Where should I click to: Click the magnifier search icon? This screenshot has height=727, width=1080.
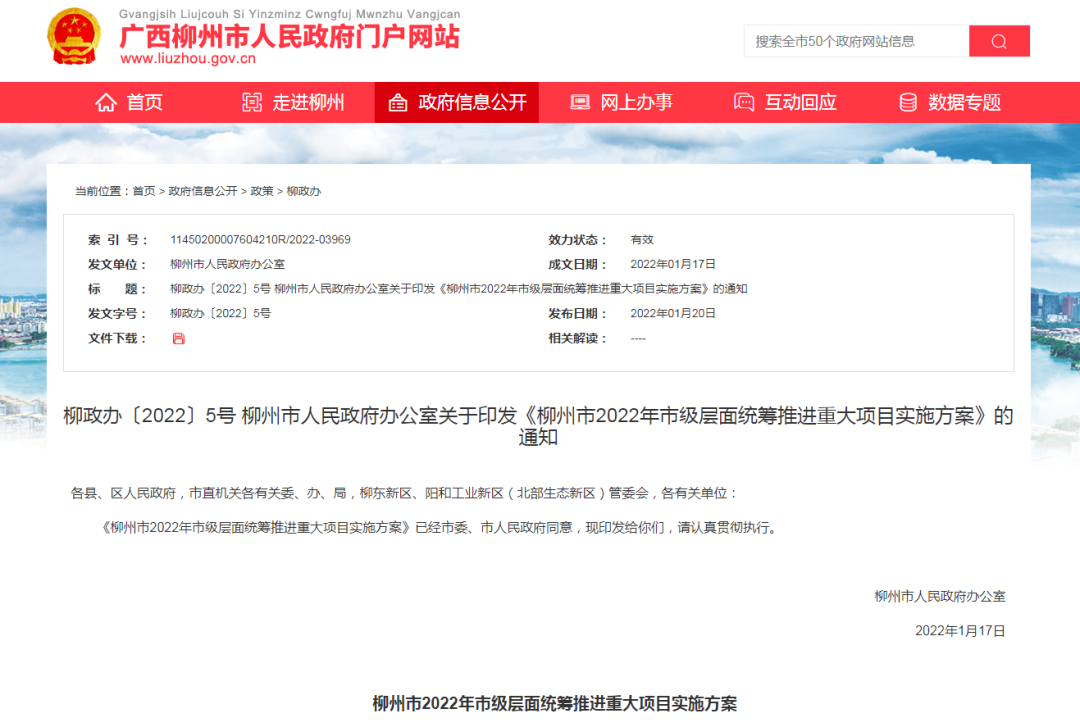click(x=999, y=41)
